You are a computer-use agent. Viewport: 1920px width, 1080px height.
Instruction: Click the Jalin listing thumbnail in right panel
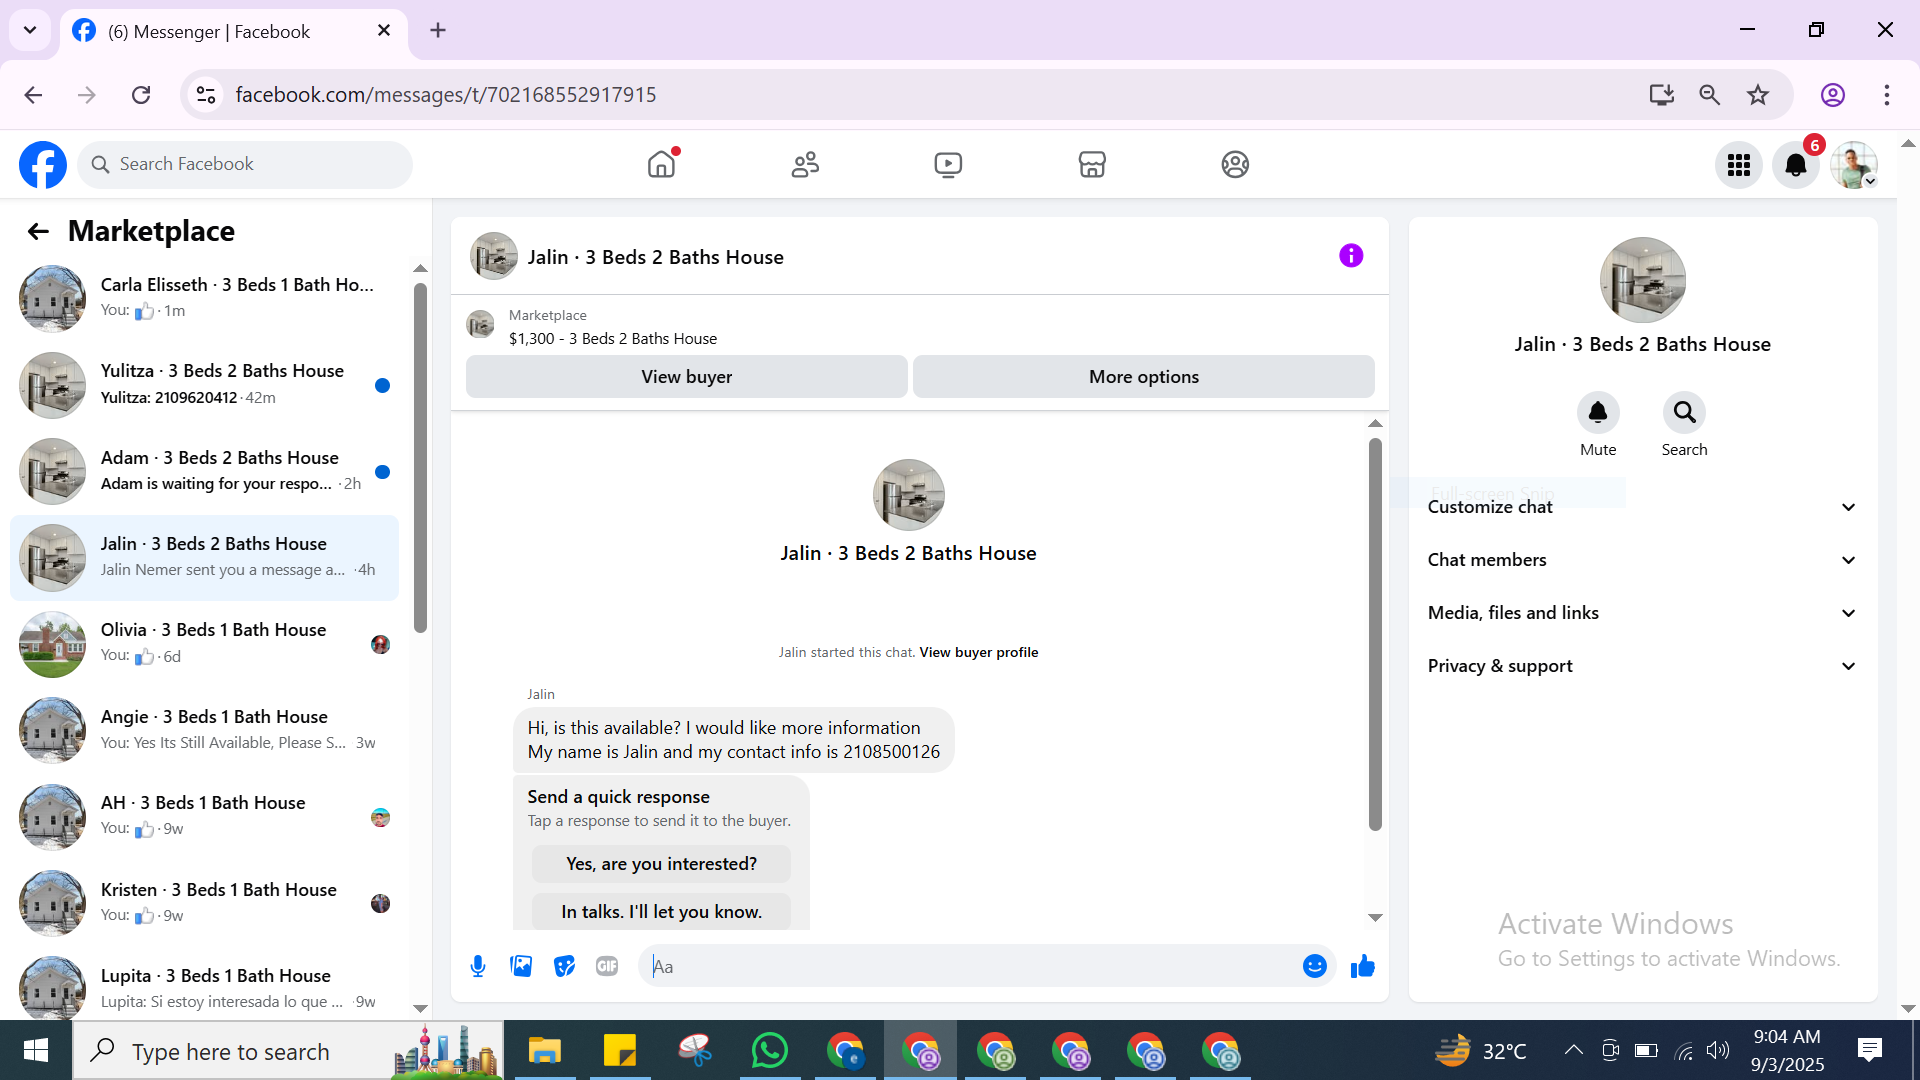pos(1642,280)
